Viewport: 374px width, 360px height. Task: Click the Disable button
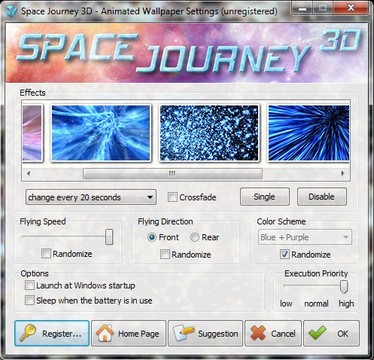322,197
